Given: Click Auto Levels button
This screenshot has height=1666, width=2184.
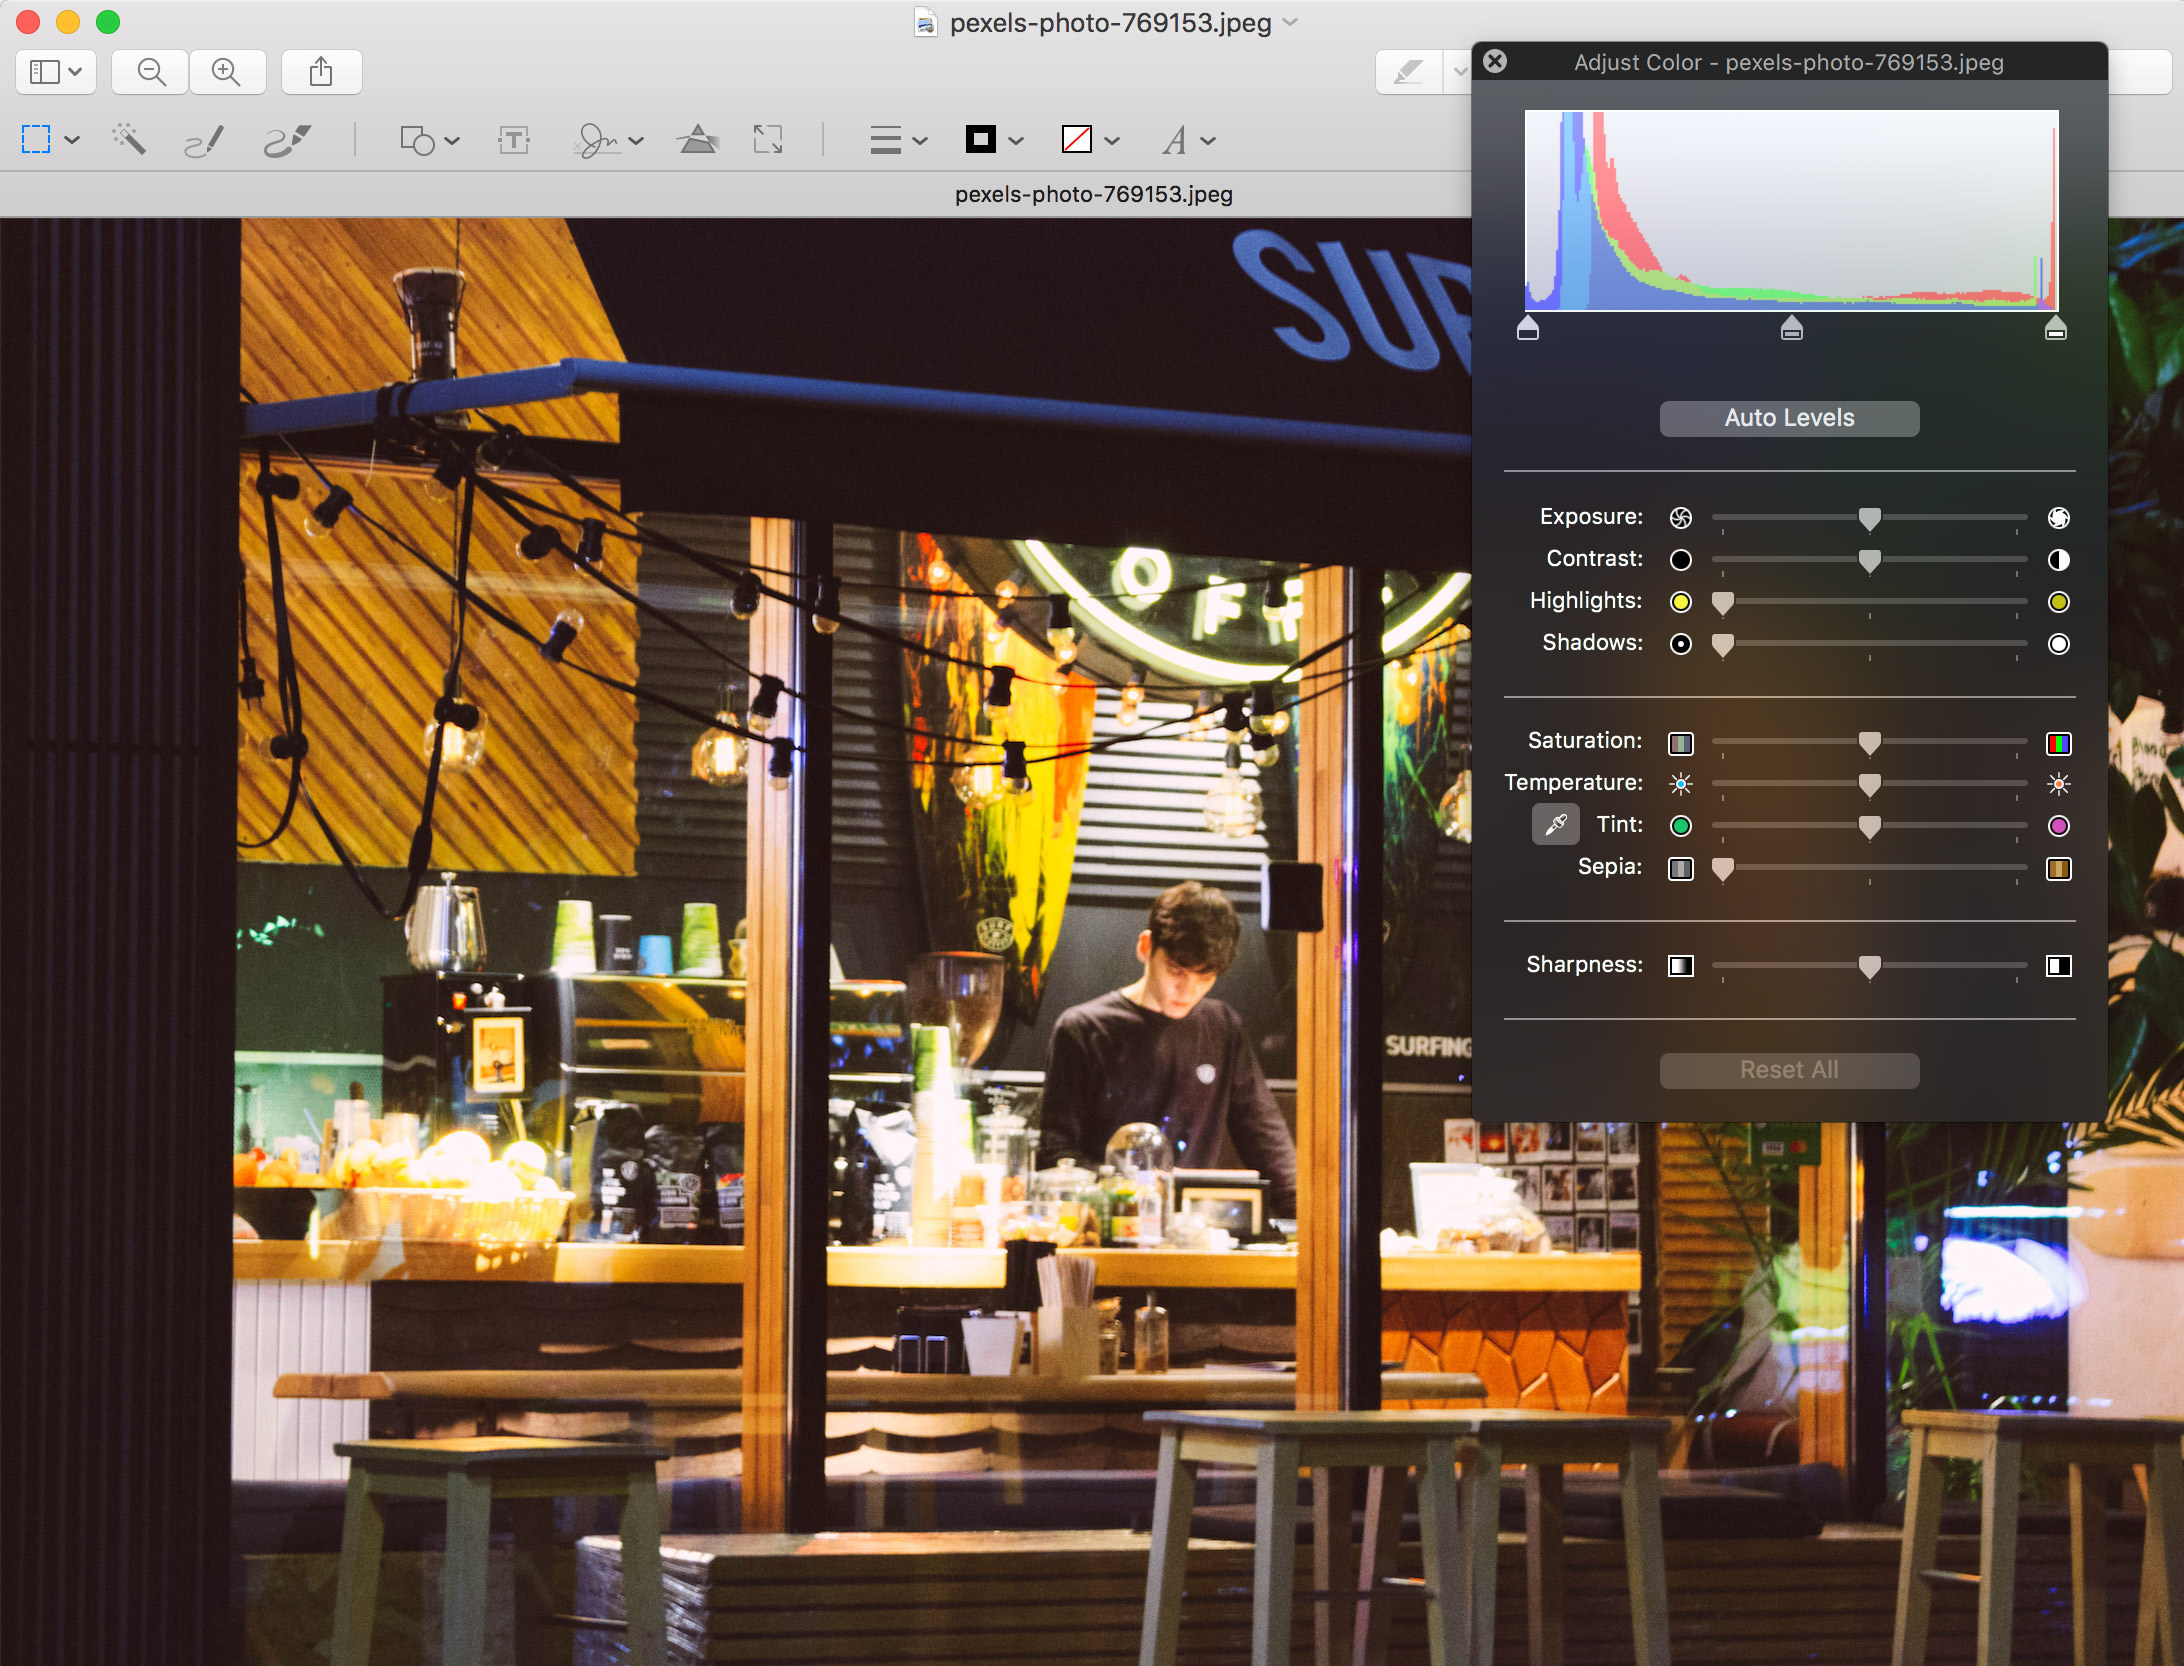Looking at the screenshot, I should pyautogui.click(x=1788, y=415).
